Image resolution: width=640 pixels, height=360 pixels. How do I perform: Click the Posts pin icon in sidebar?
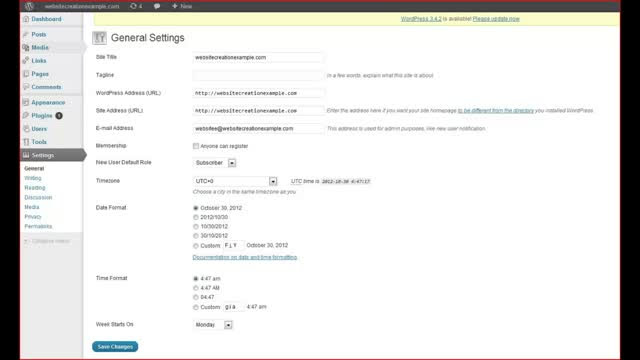[x=26, y=35]
